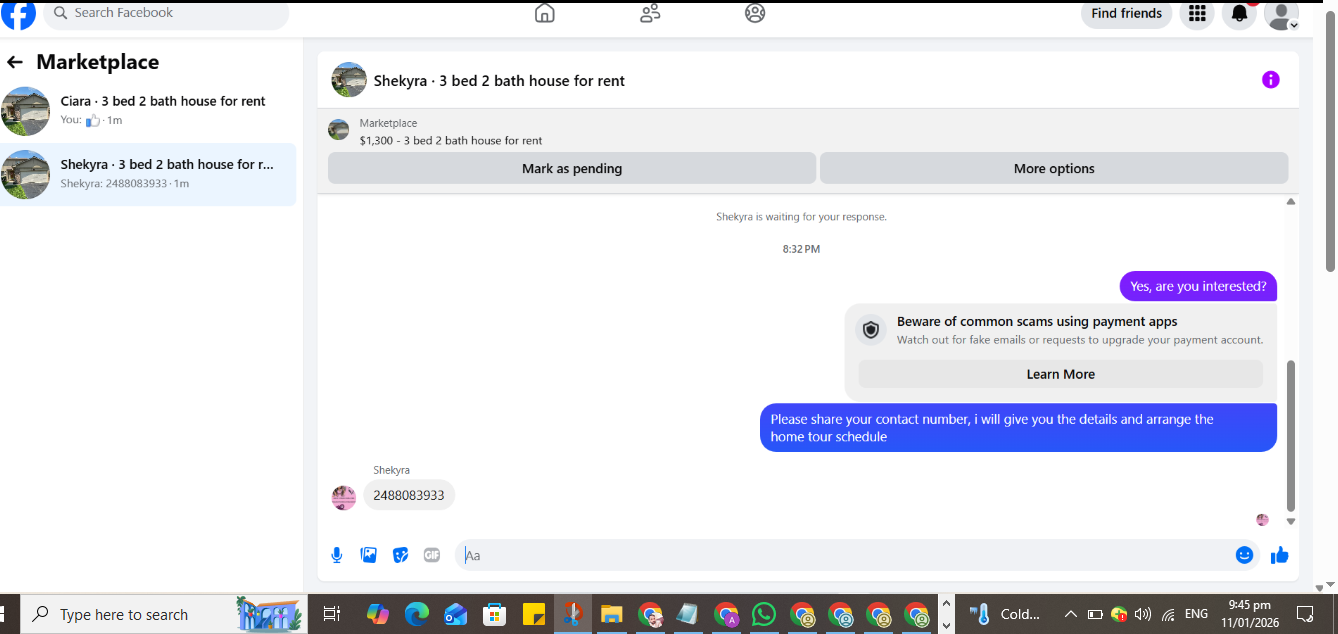This screenshot has width=1338, height=634.
Task: Click the chat scrollbar up arrow
Action: click(1291, 202)
